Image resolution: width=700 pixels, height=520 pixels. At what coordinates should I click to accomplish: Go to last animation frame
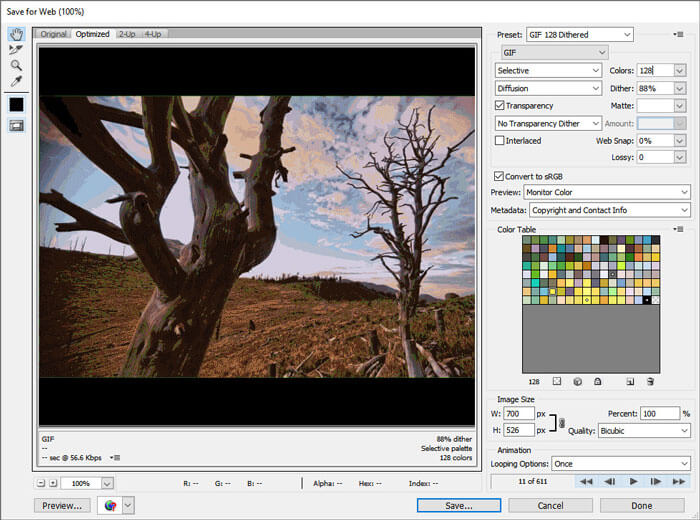point(679,481)
